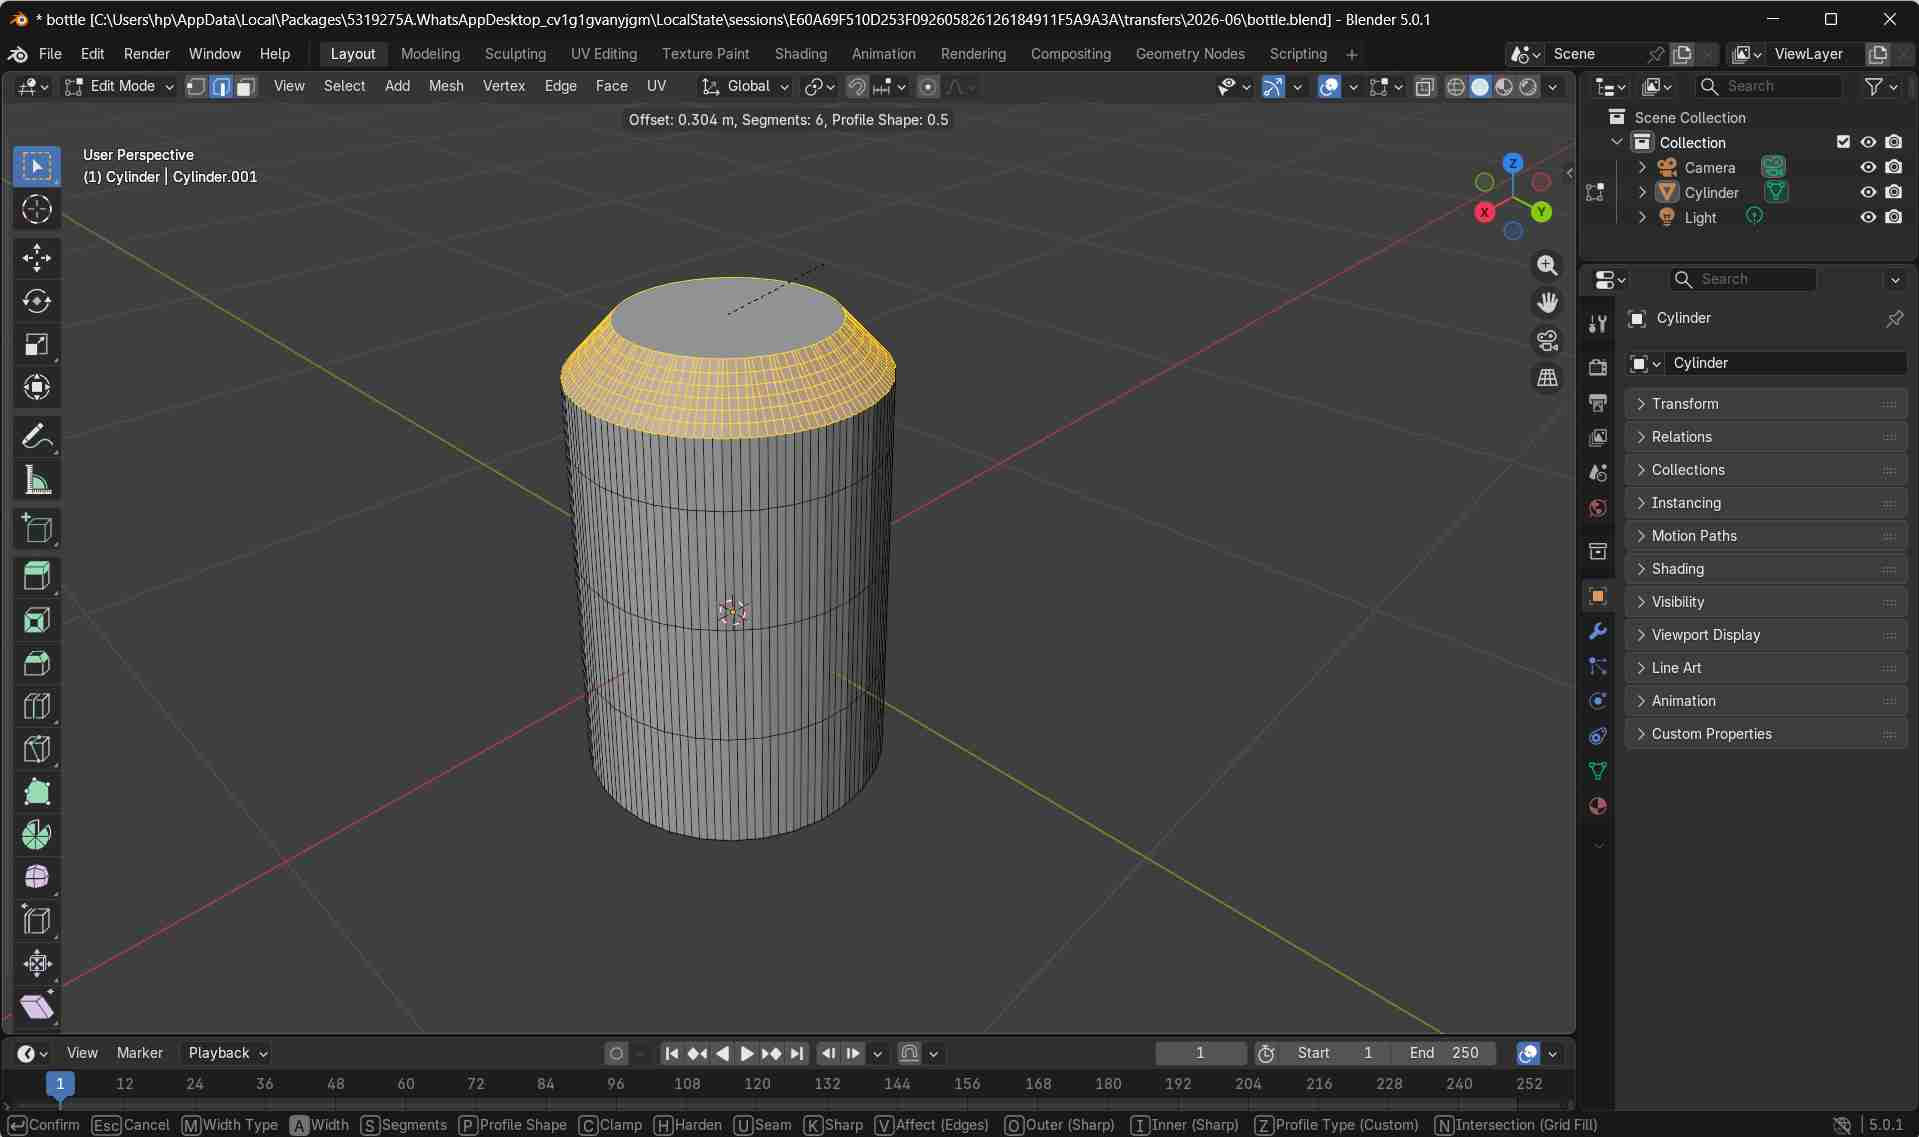Disable the Camera visibility eye icon

coord(1869,167)
